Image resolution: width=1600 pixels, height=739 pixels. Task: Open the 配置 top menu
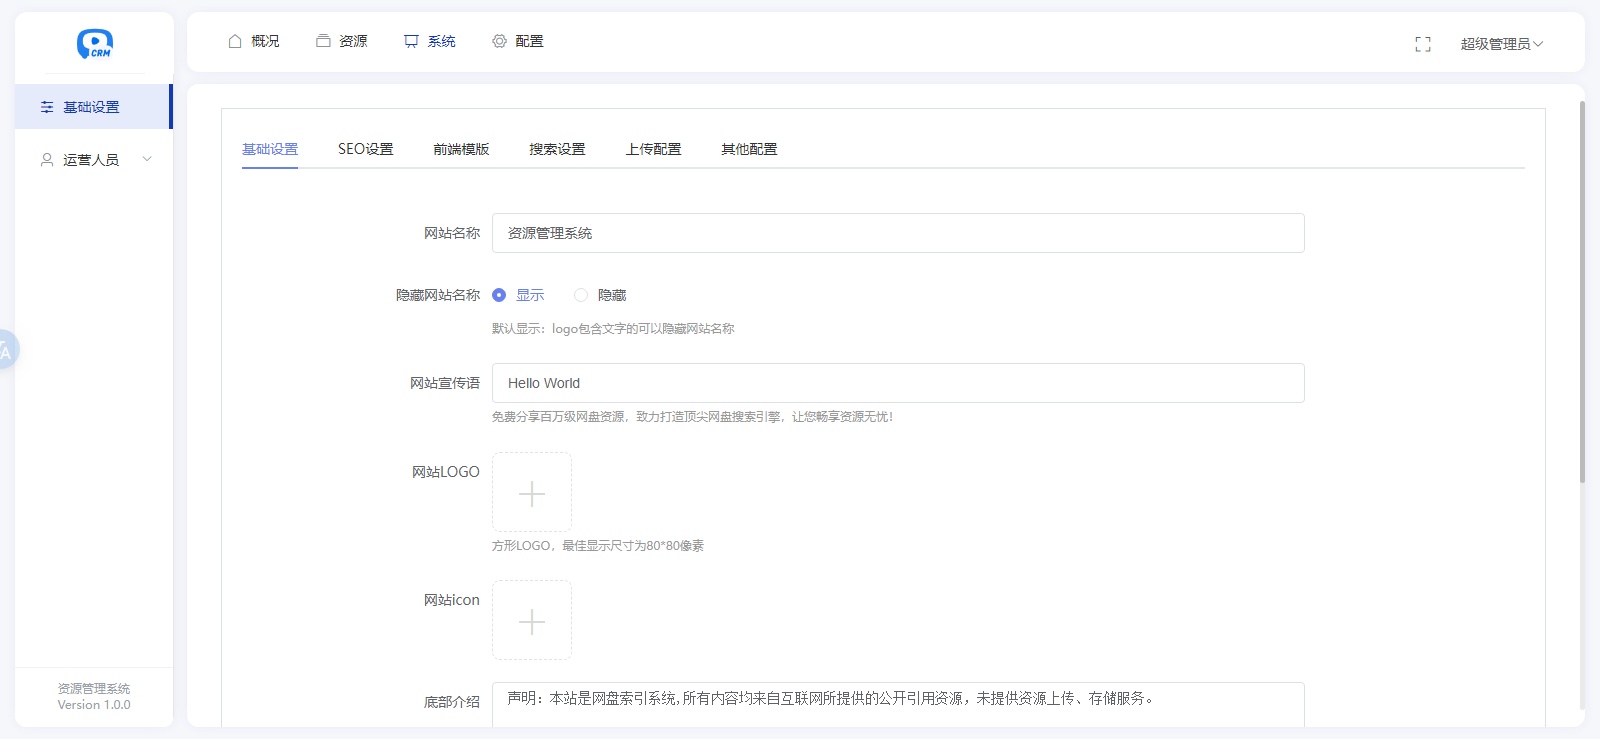click(x=518, y=41)
